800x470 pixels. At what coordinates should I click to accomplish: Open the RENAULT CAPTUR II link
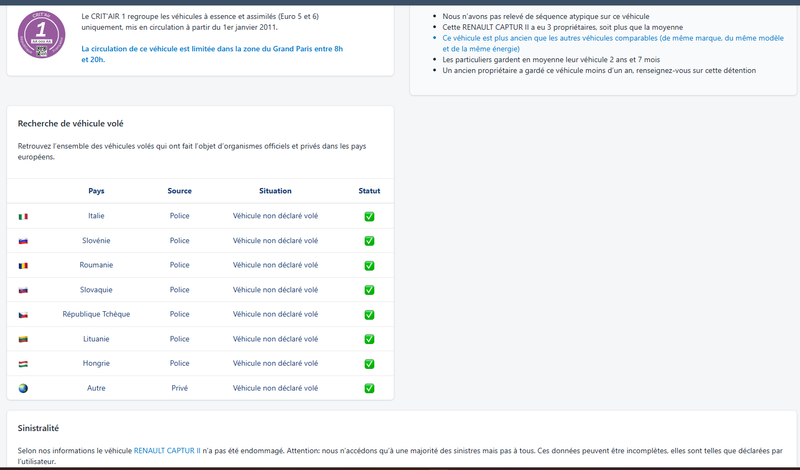(167, 451)
